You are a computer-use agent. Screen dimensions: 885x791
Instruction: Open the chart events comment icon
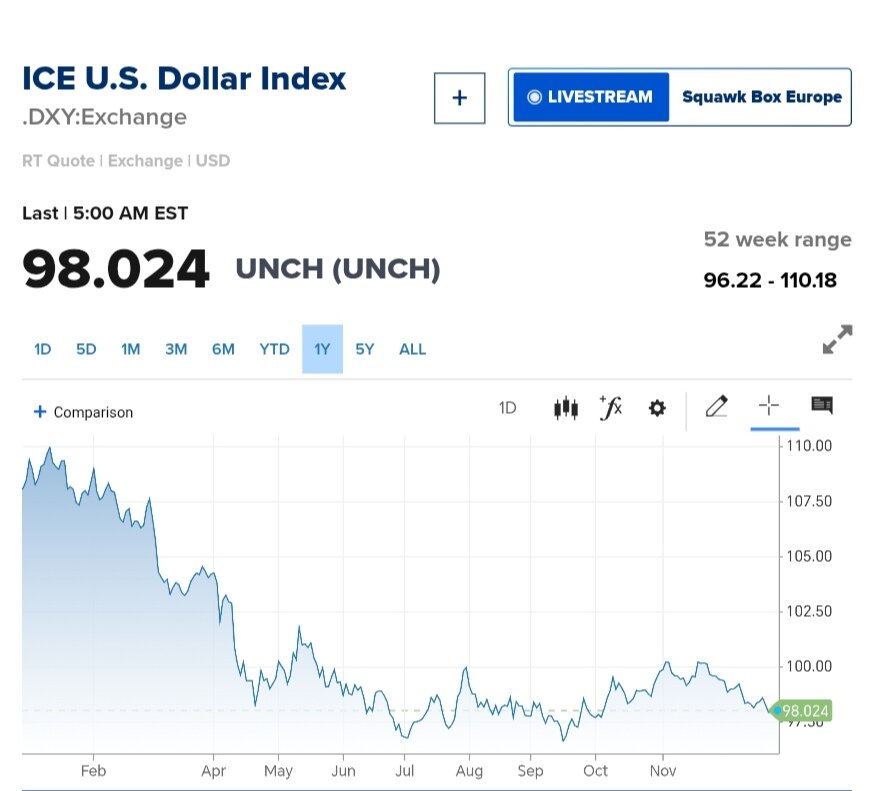pos(822,405)
